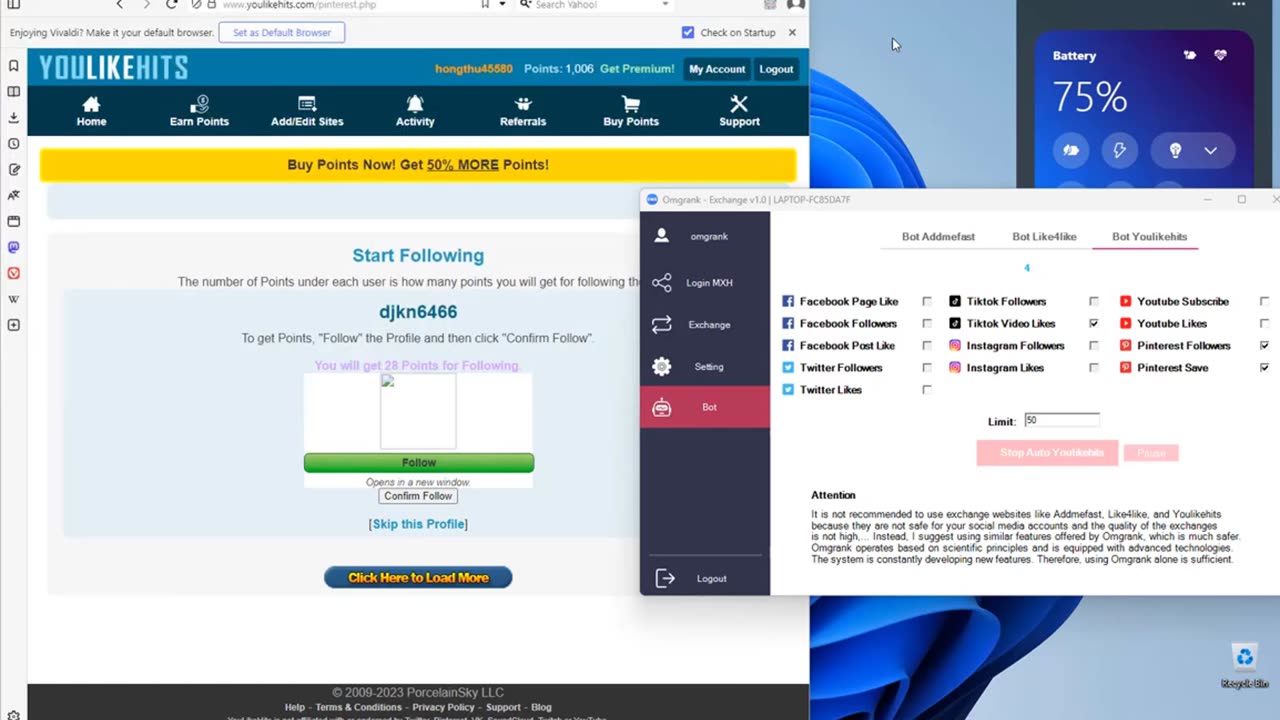Uncheck Pinterest Save checkbox
Image resolution: width=1280 pixels, height=720 pixels.
(1265, 367)
